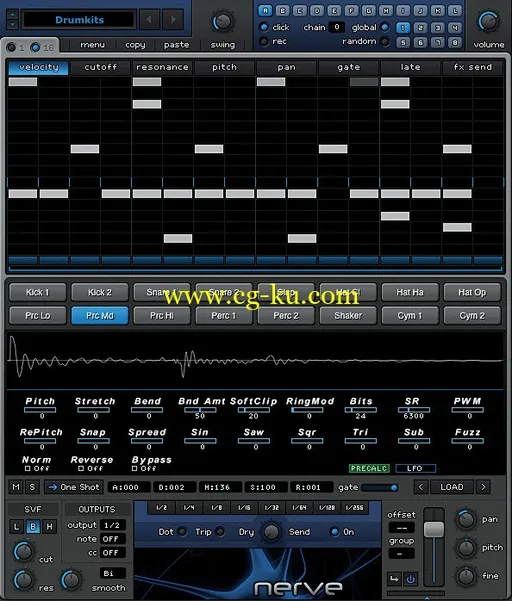The image size is (512, 601).
Task: Click the previous preset arrow
Action: (x=149, y=19)
